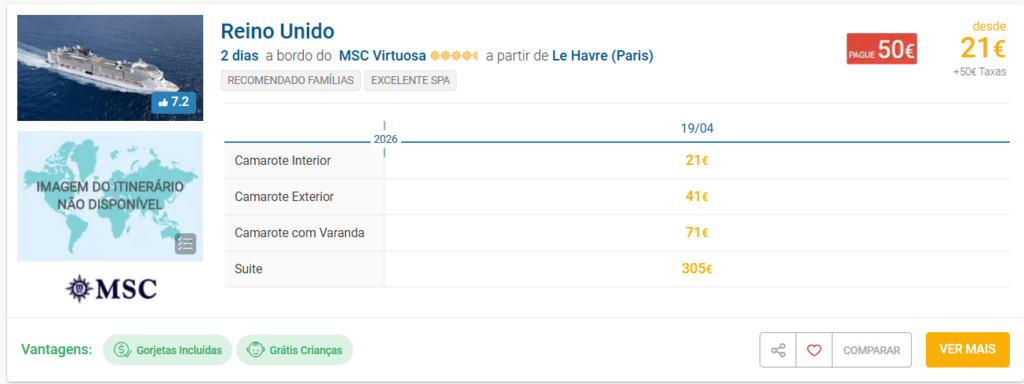Open the VER MAIS button
Image resolution: width=1024 pixels, height=384 pixels.
pos(967,349)
